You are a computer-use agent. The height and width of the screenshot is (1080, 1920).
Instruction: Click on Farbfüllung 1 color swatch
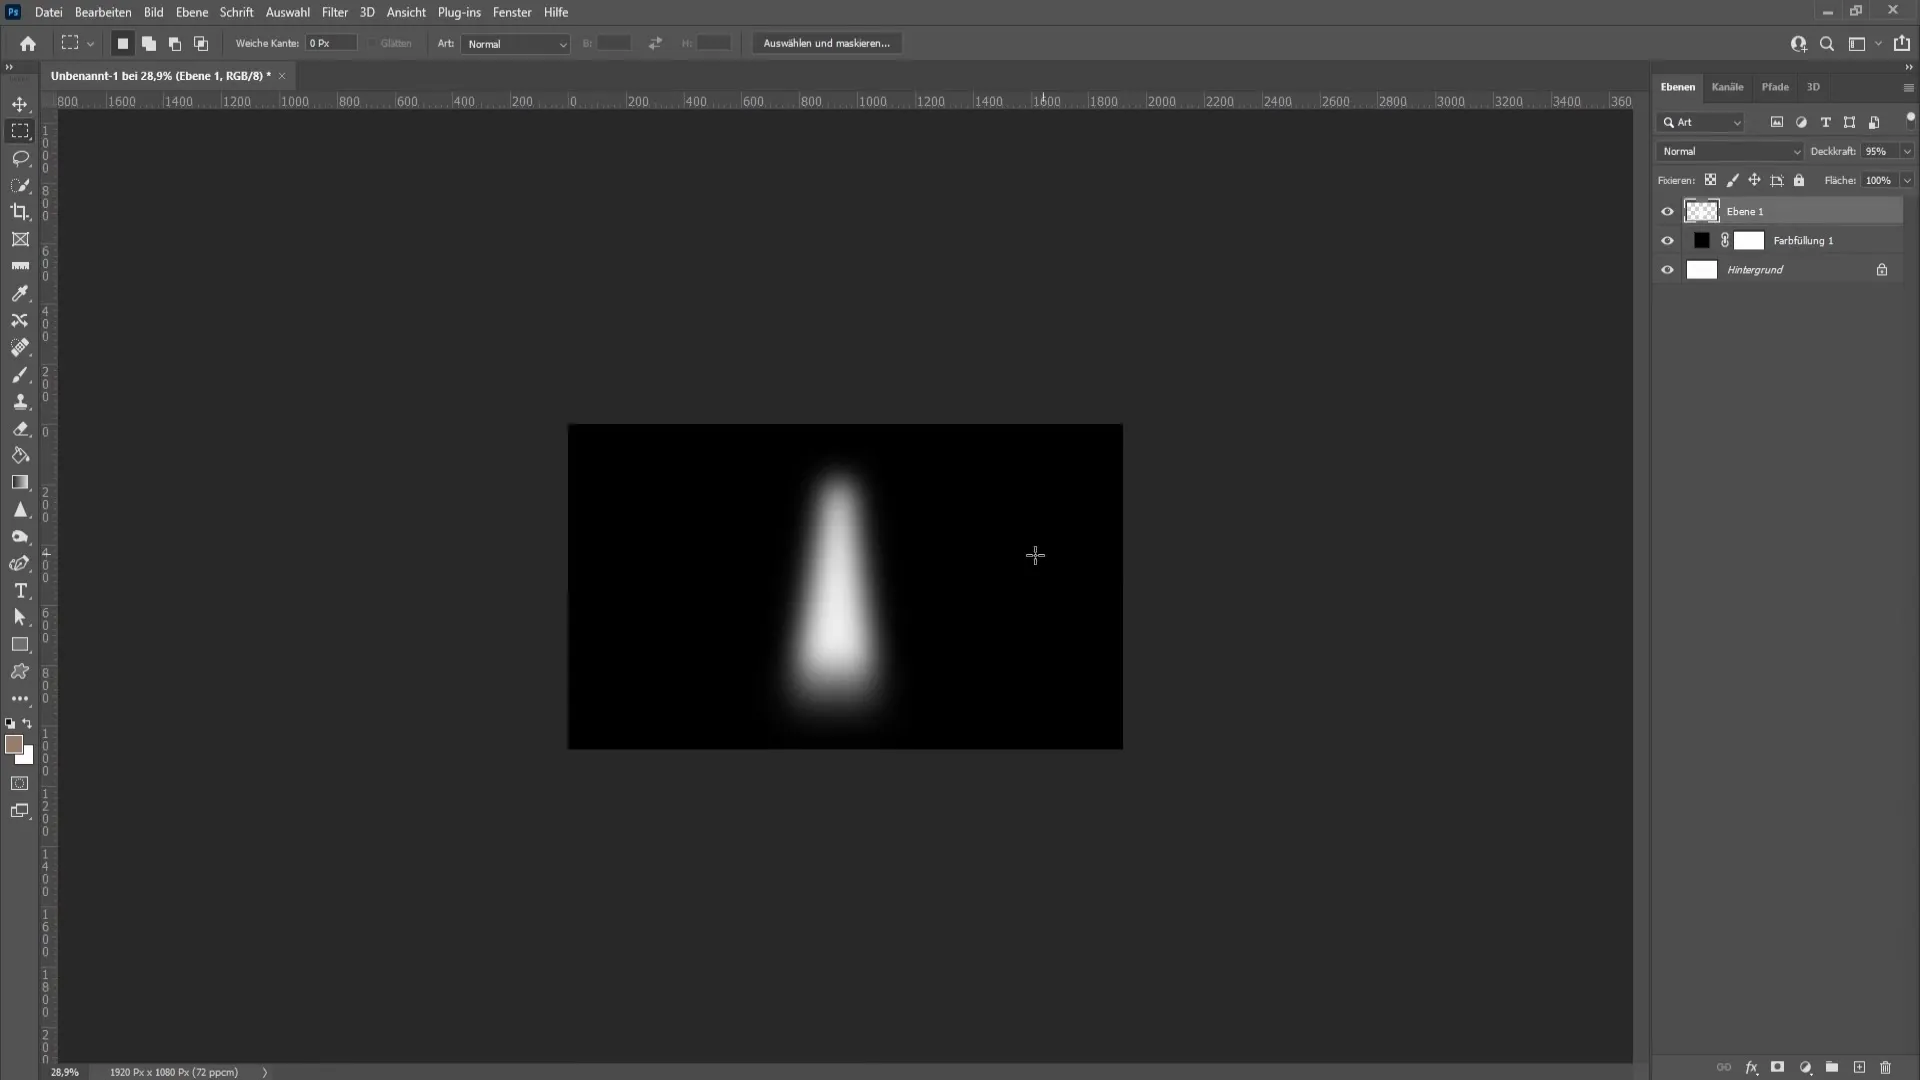(x=1701, y=240)
